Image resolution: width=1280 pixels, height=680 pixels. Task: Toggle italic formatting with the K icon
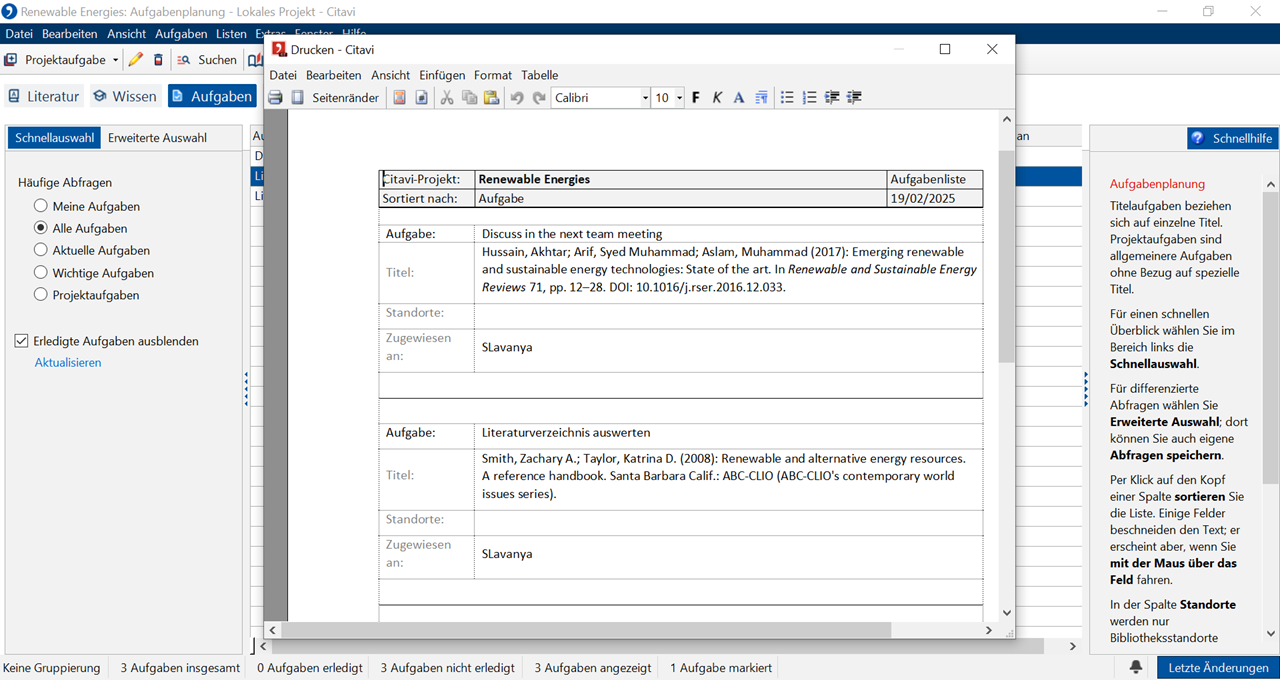pyautogui.click(x=717, y=97)
